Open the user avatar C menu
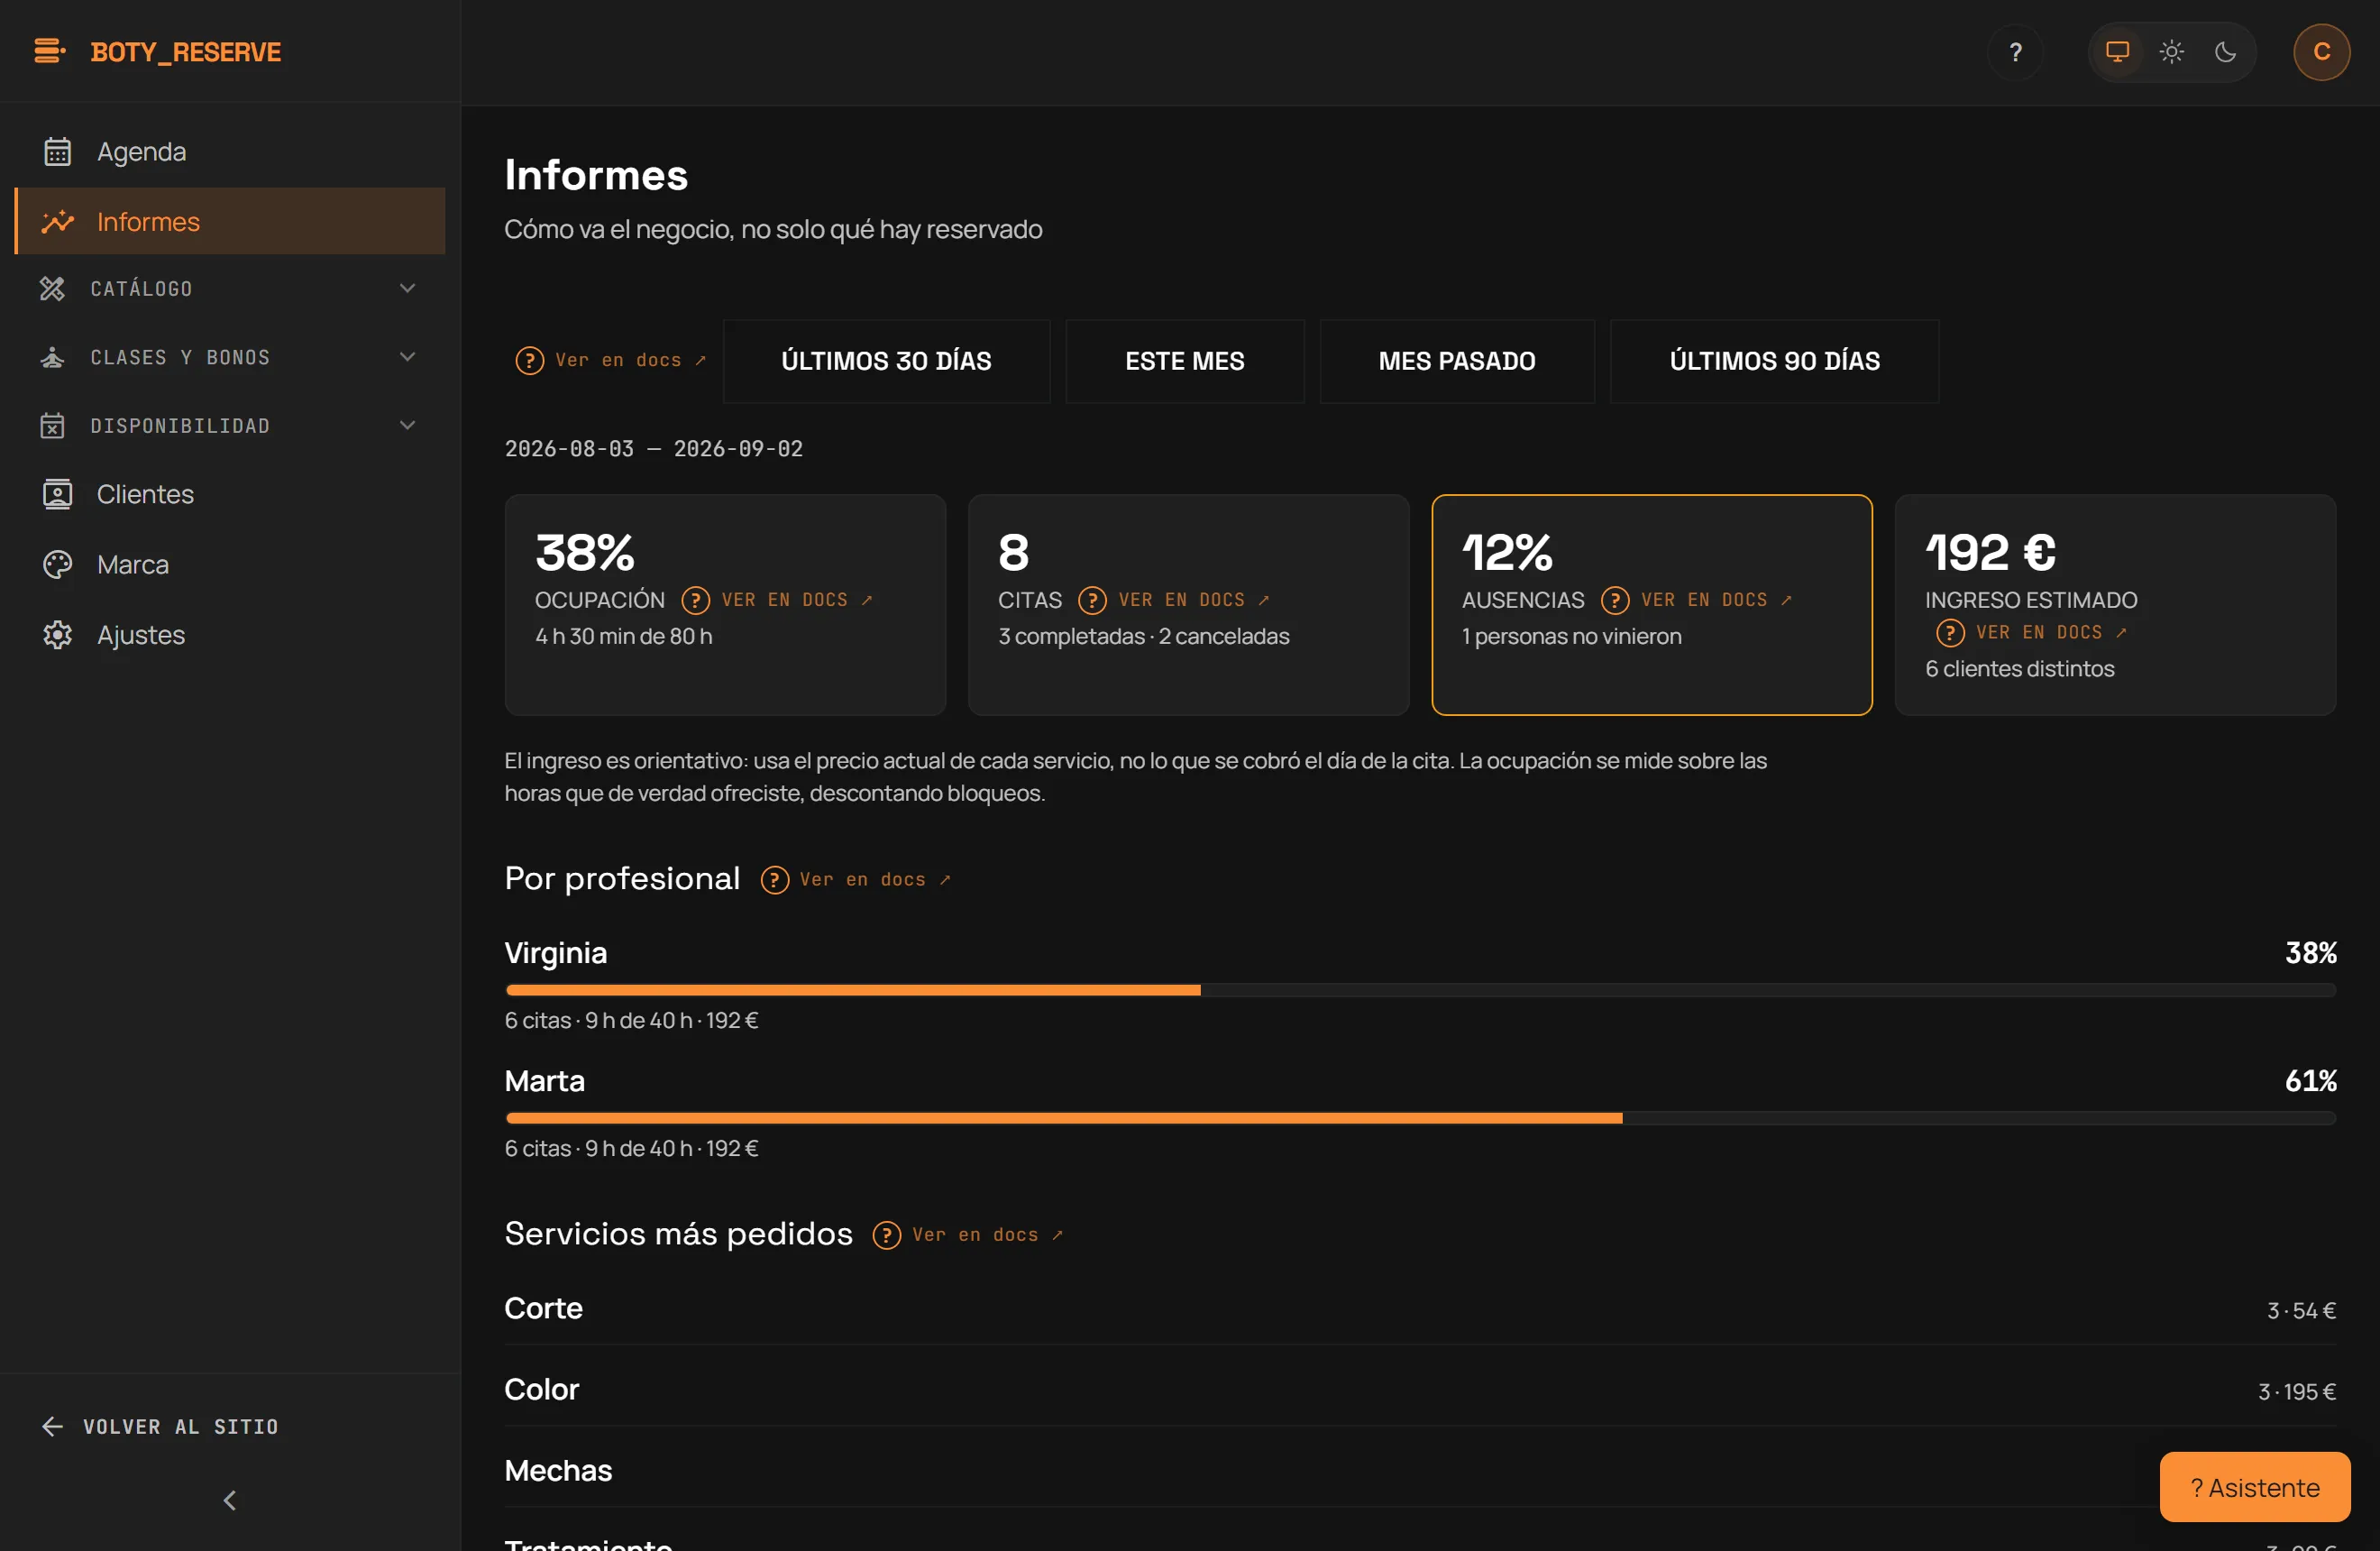The width and height of the screenshot is (2380, 1551). click(2321, 52)
